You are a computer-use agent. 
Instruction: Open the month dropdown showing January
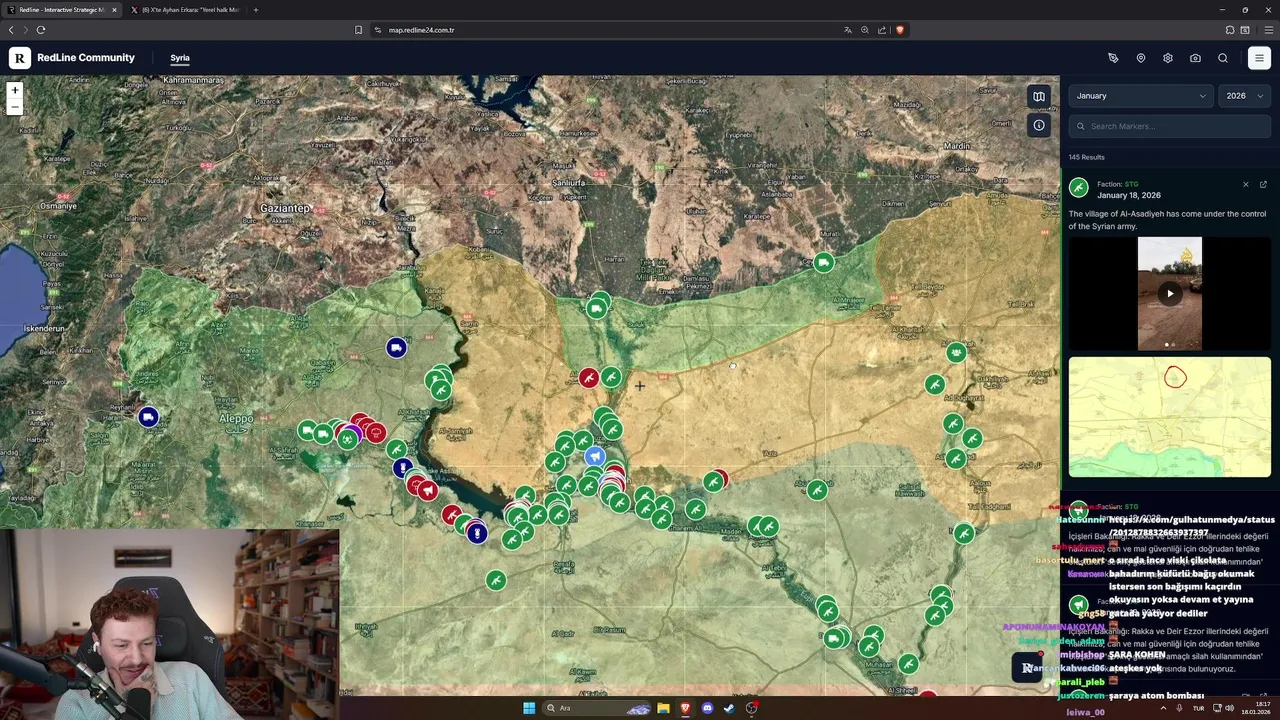[x=1141, y=96]
